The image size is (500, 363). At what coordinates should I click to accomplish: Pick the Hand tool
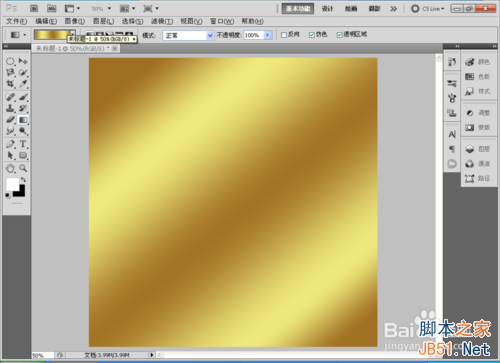10,168
